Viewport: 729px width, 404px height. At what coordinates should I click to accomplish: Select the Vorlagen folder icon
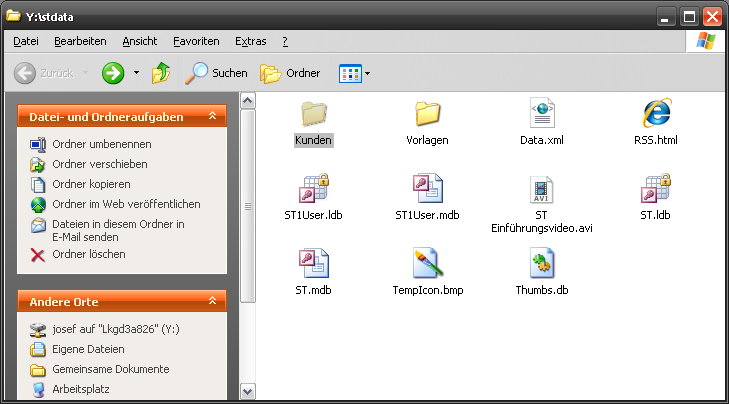[x=427, y=113]
